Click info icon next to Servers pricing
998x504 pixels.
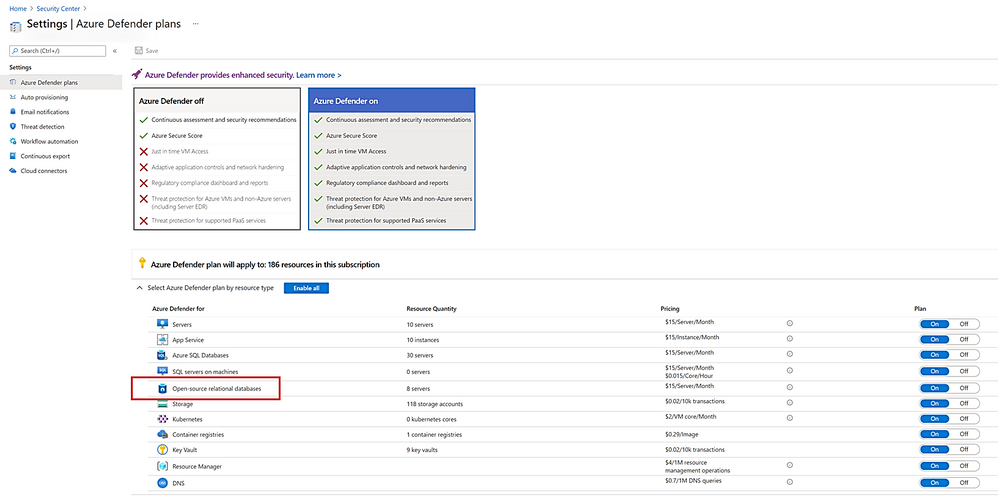pyautogui.click(x=789, y=324)
